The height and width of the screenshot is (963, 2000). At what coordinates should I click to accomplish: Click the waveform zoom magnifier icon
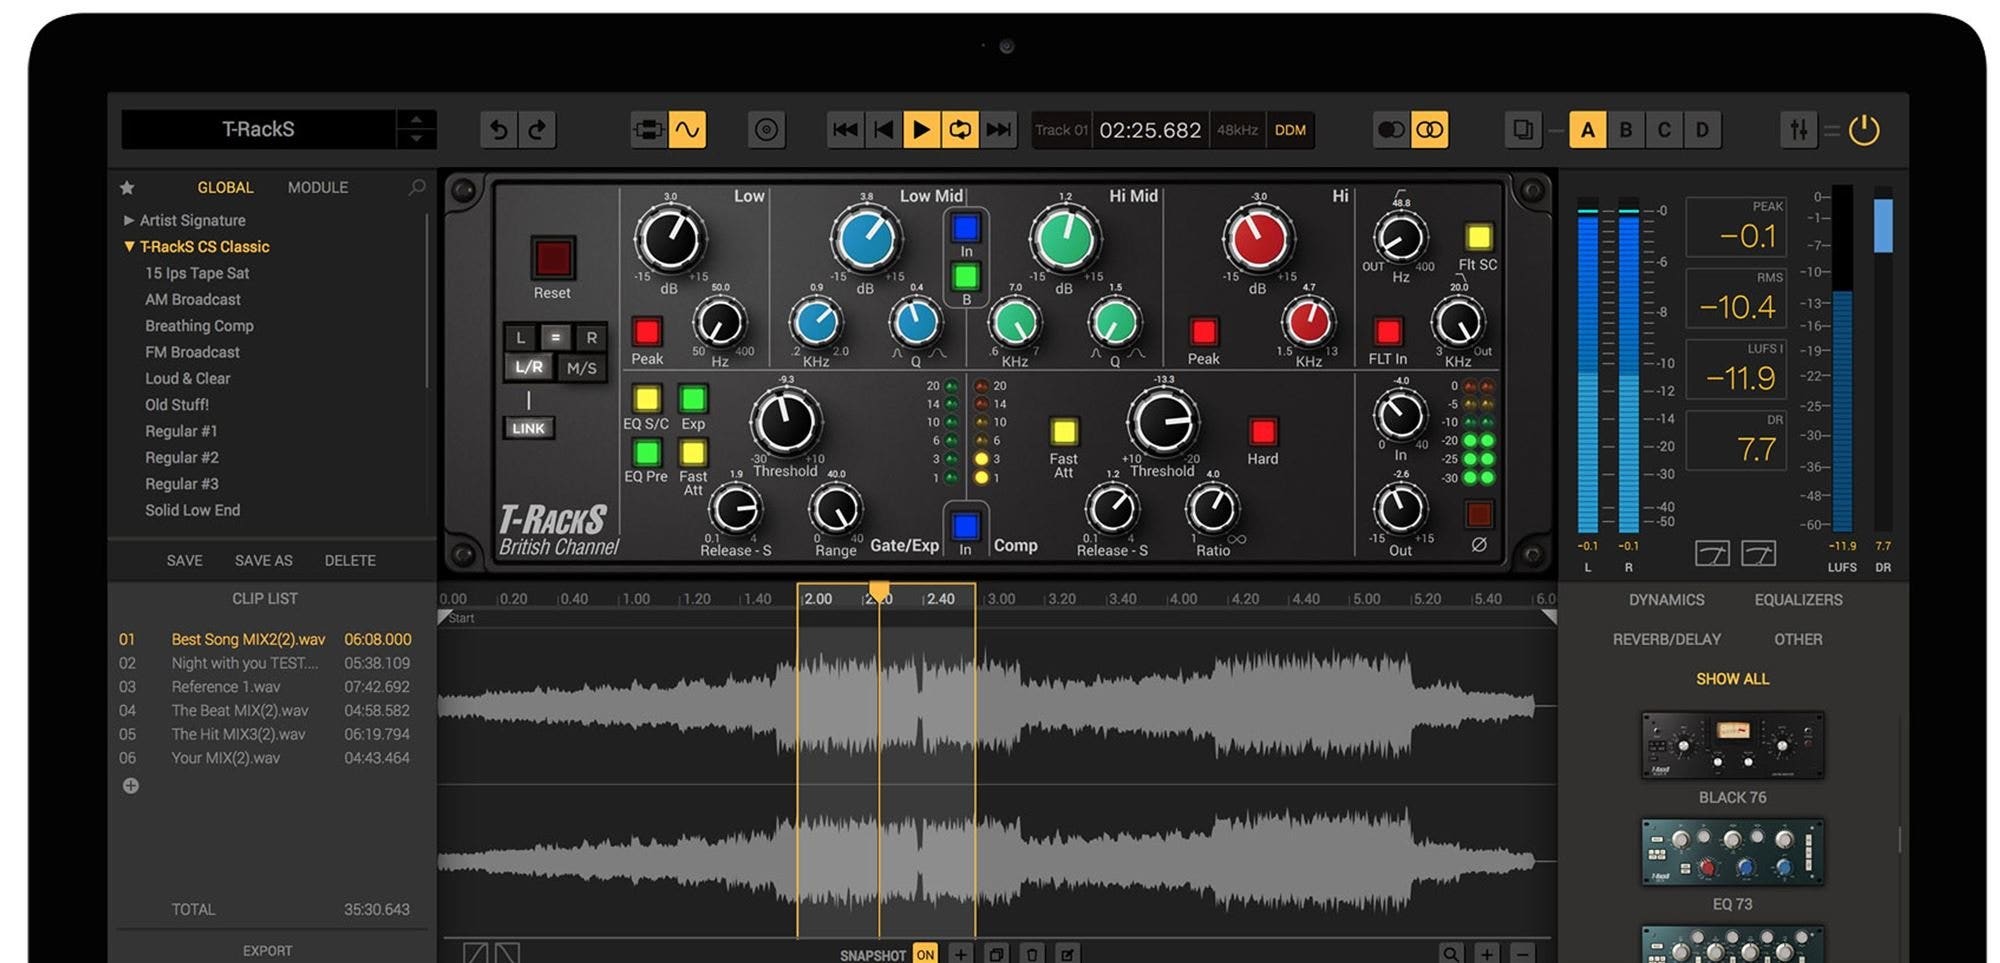[1451, 954]
